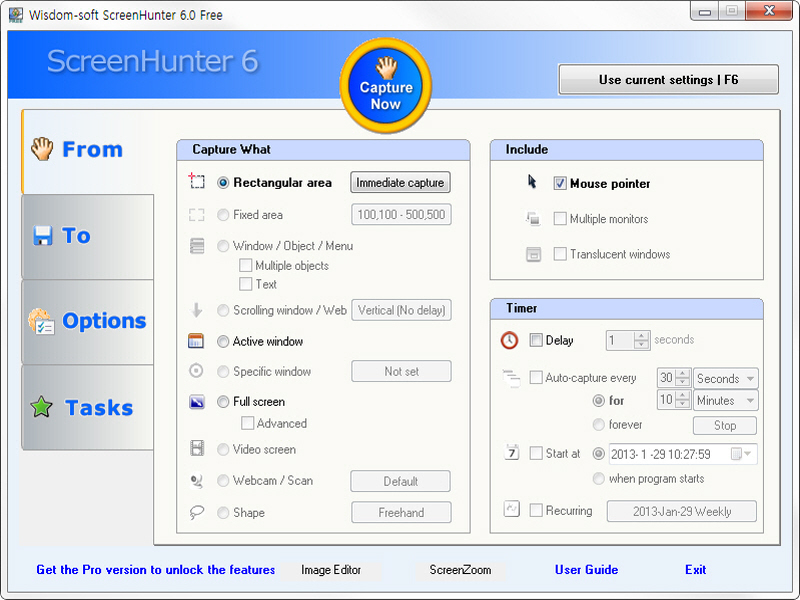Click the Full screen picture icon
The height and width of the screenshot is (600, 800).
pos(197,402)
